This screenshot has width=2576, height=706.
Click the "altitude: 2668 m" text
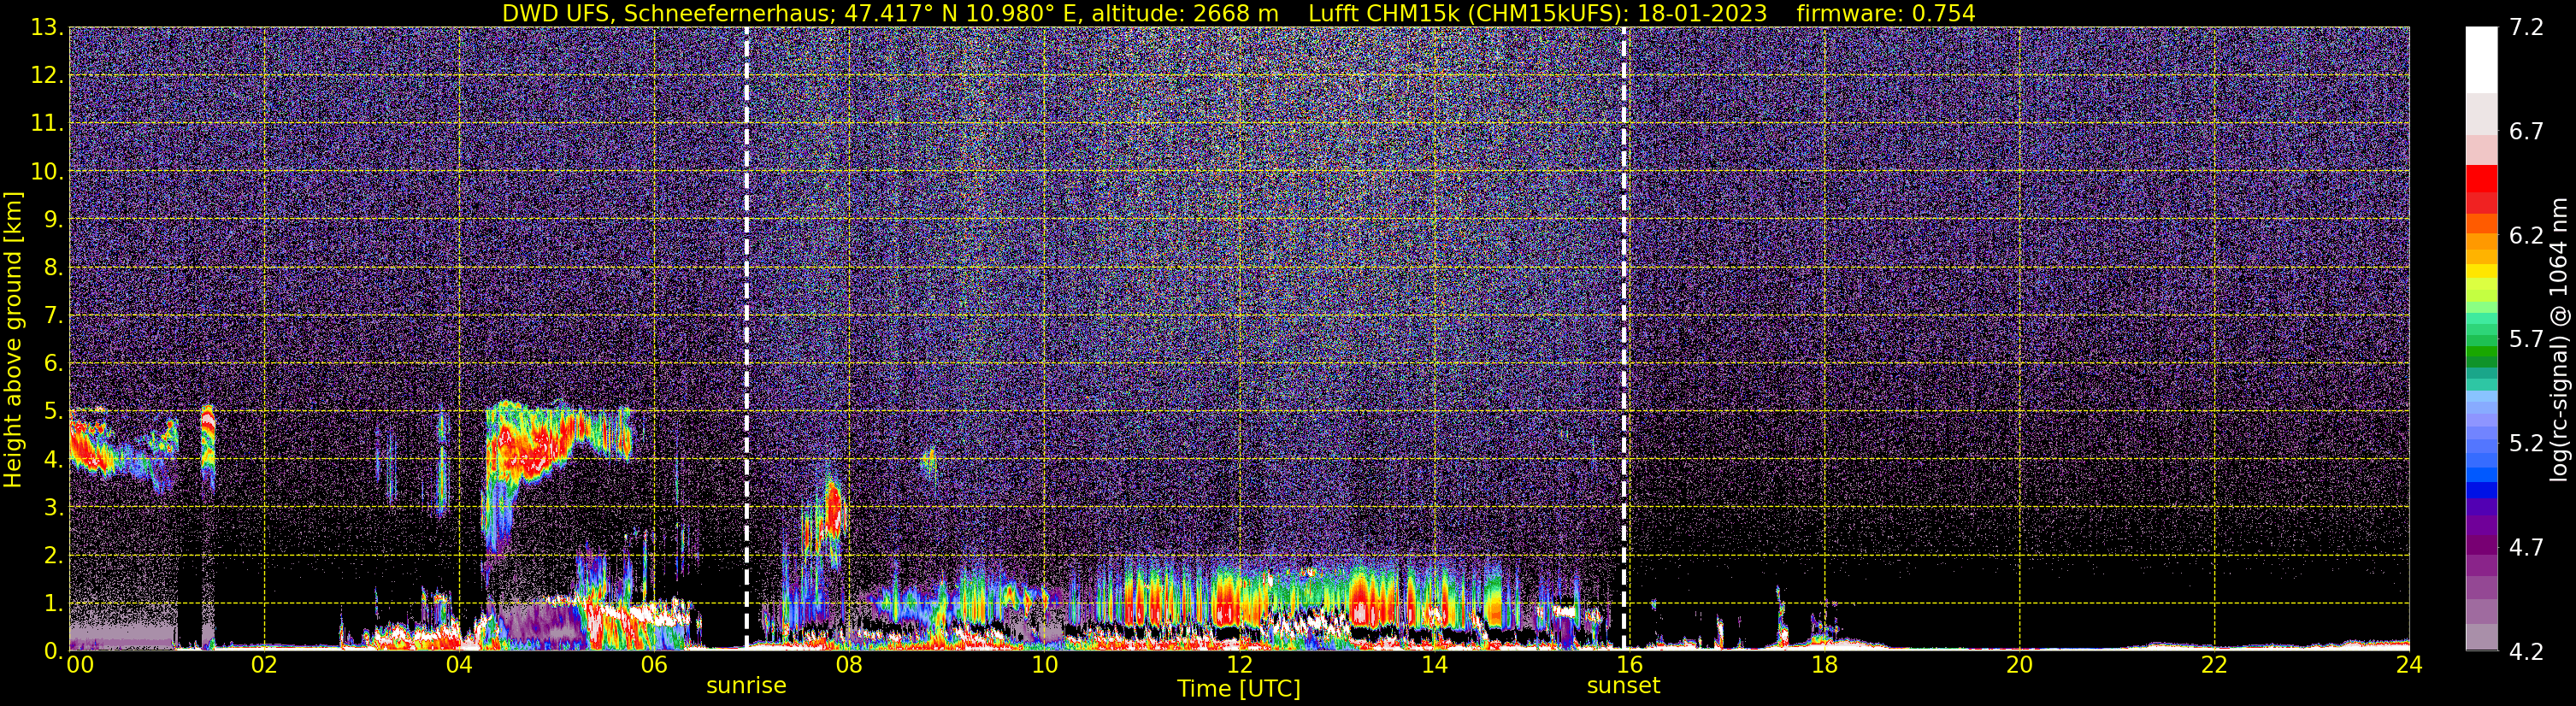pos(1183,13)
